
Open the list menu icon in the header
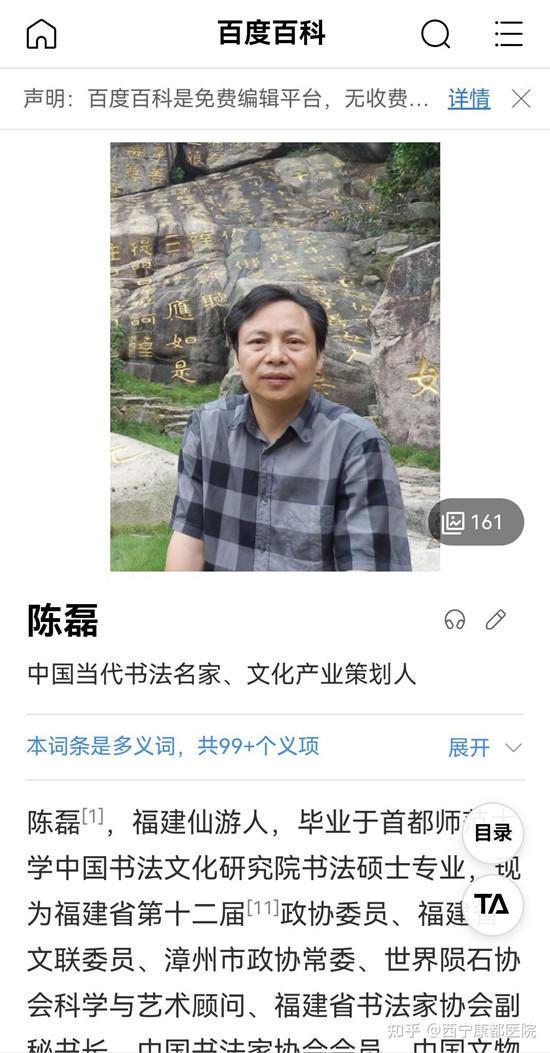[x=509, y=34]
